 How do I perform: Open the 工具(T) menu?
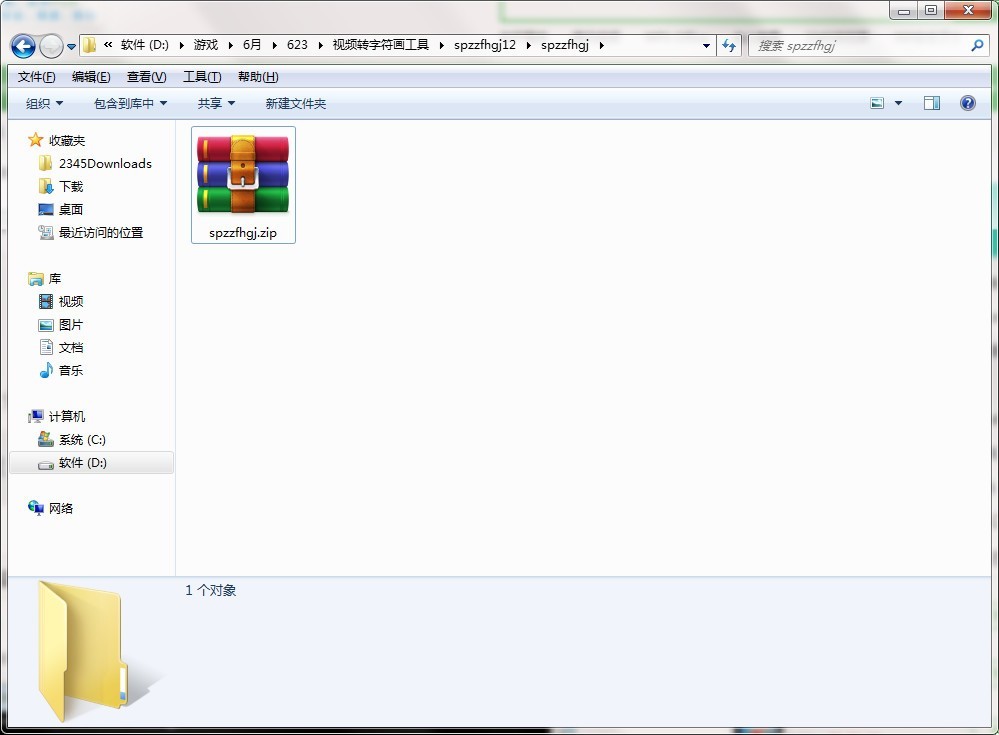[x=202, y=77]
